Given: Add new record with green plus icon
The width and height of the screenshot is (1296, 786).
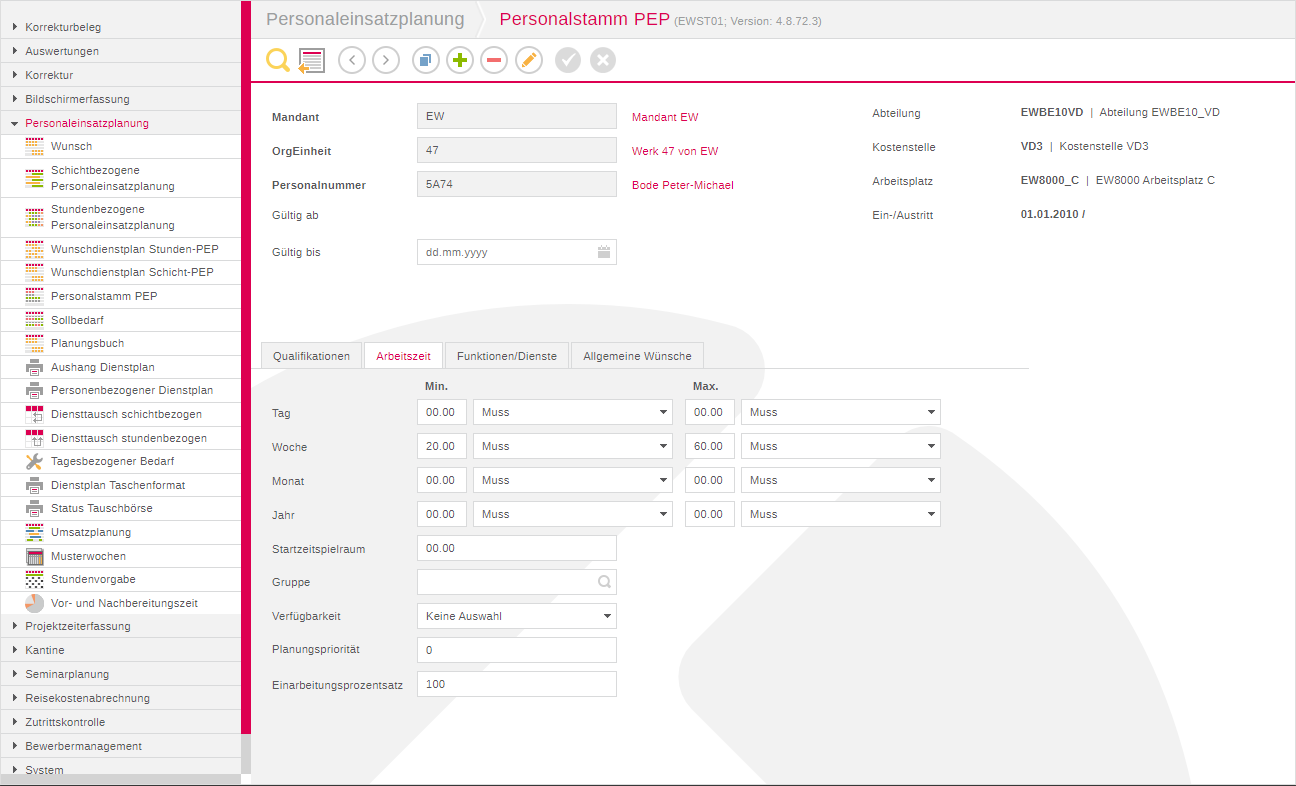Looking at the screenshot, I should [x=460, y=61].
